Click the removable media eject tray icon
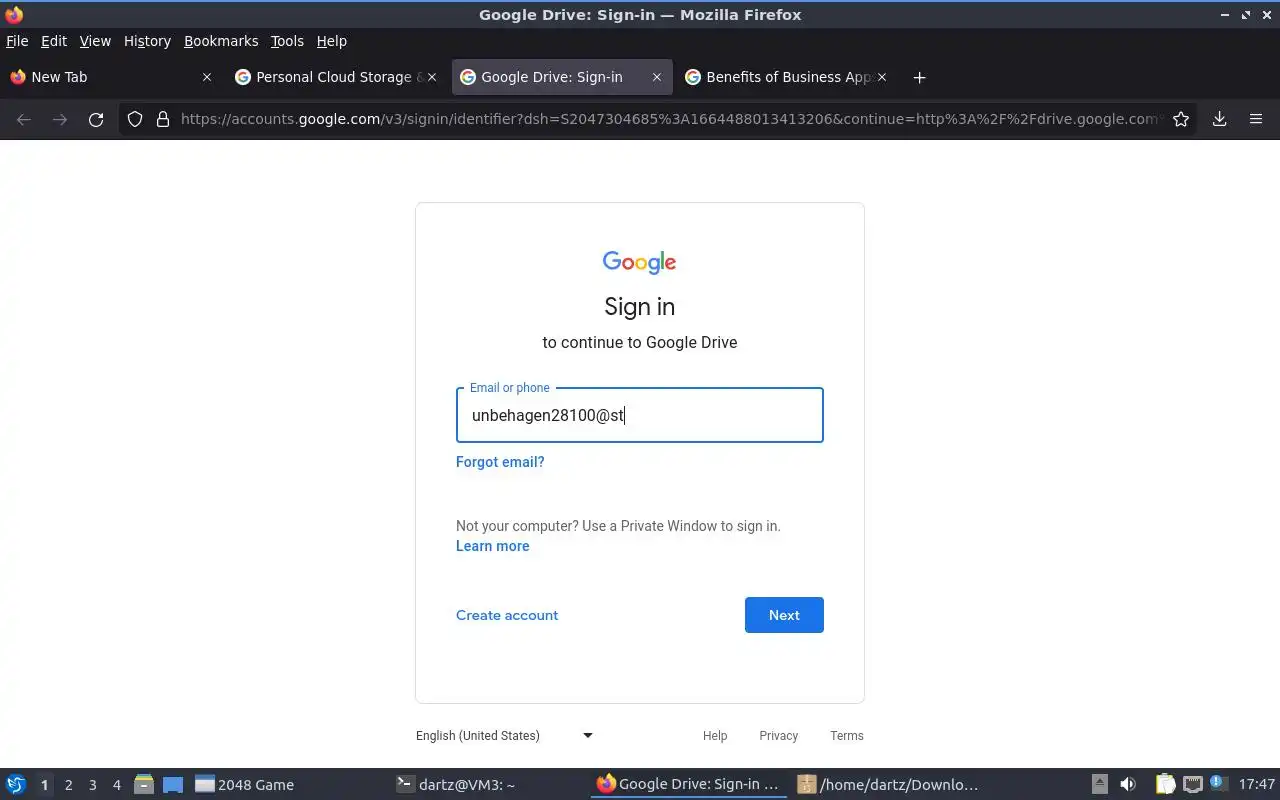The image size is (1280, 800). 1100,785
